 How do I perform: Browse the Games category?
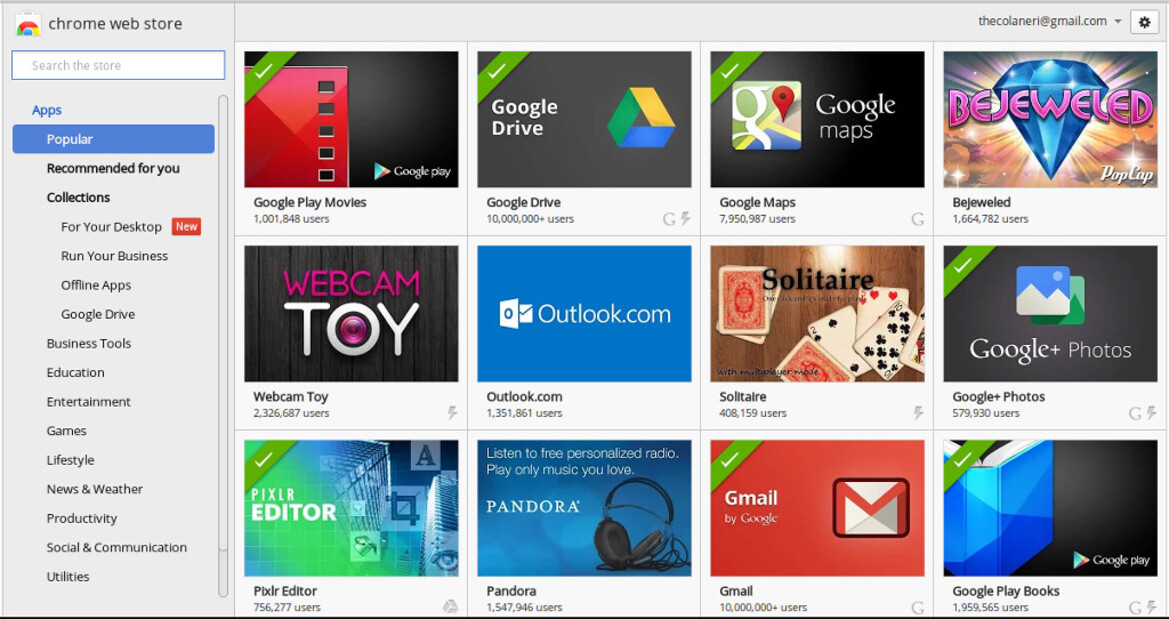tap(66, 430)
